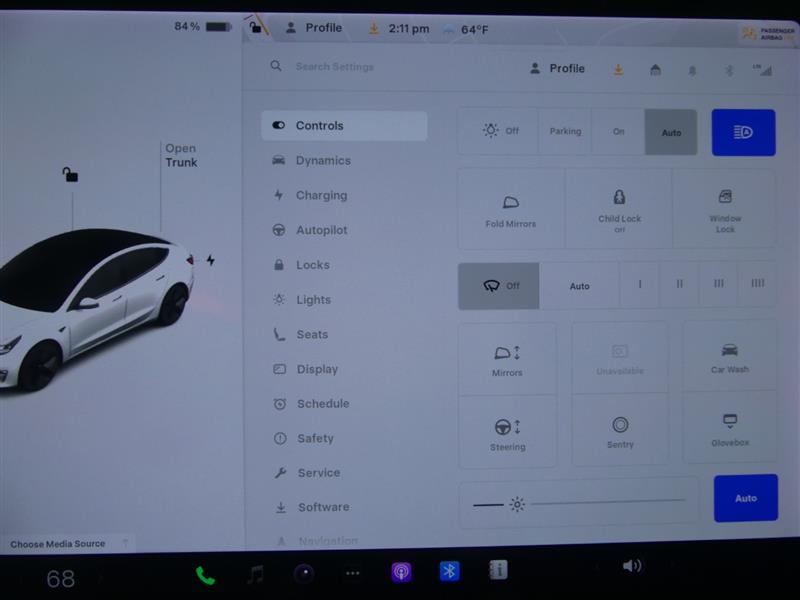Toggle auto high beam headlights button
The width and height of the screenshot is (800, 600).
tap(743, 132)
